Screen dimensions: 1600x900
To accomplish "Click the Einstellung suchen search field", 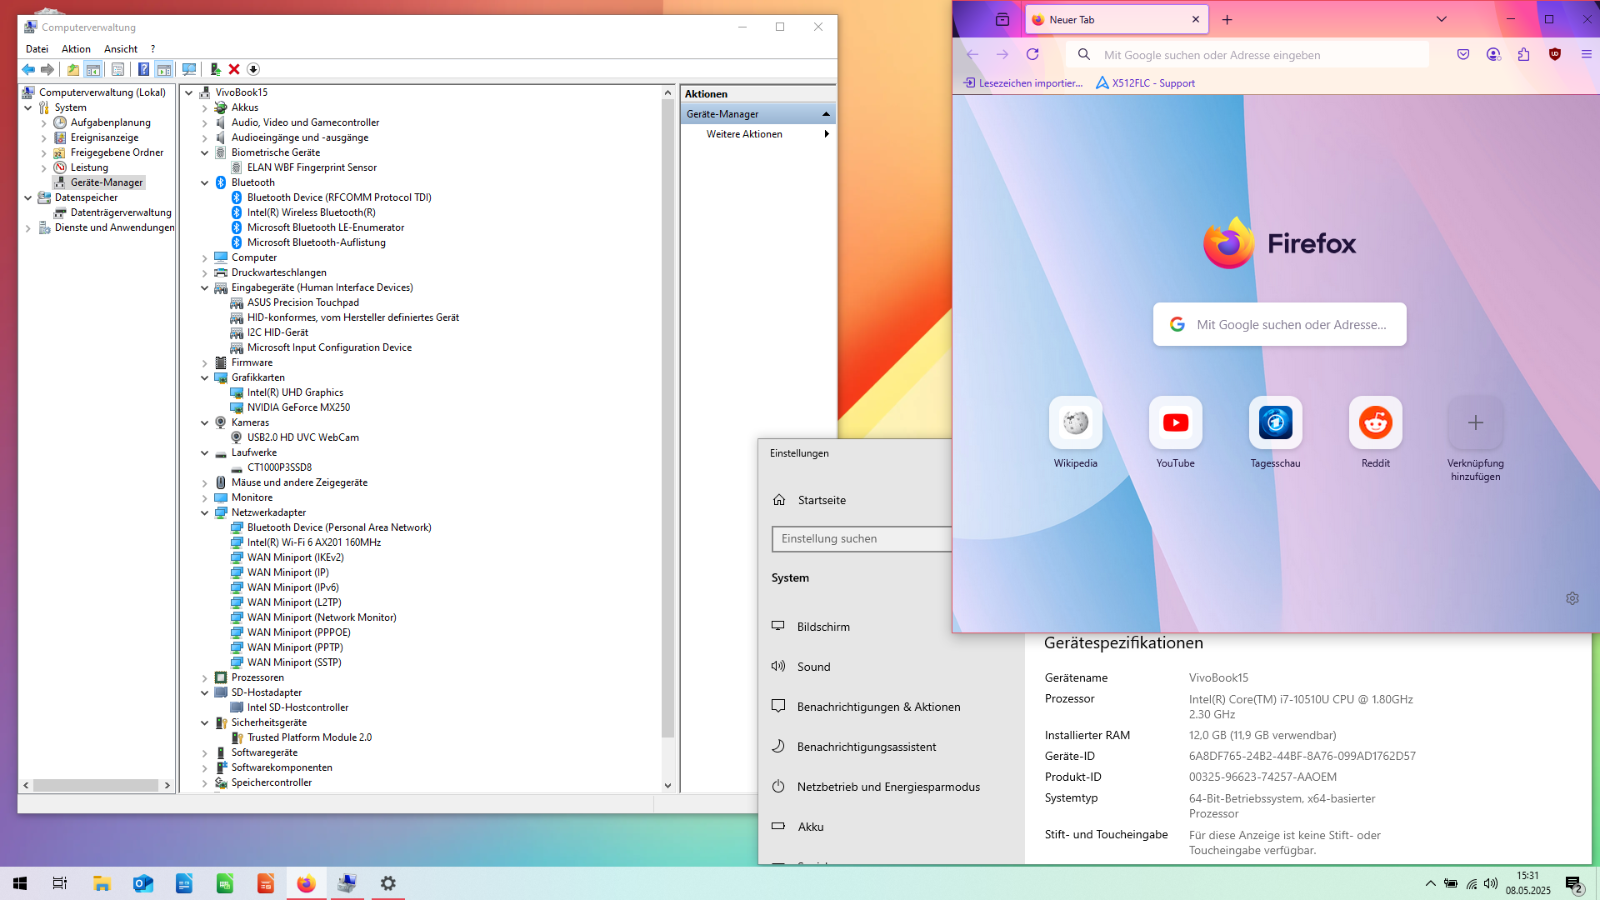I will pyautogui.click(x=862, y=539).
